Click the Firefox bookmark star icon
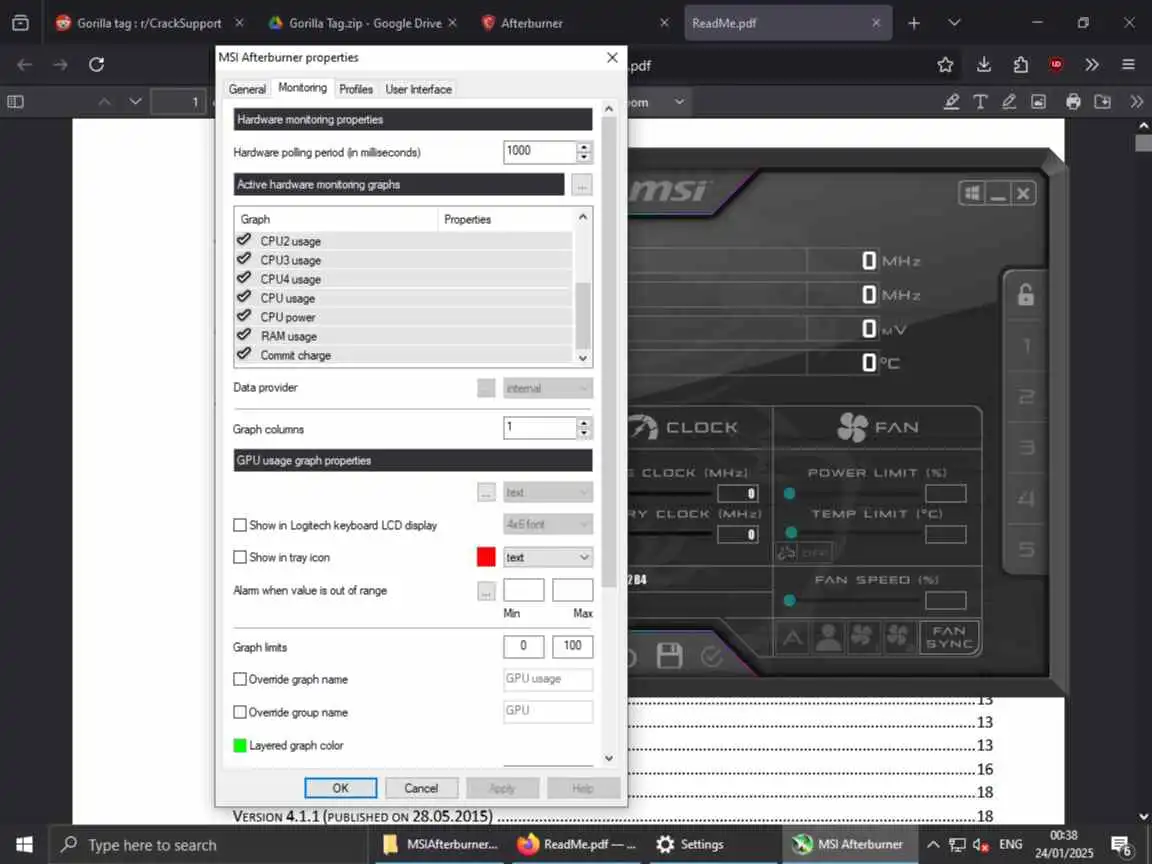The width and height of the screenshot is (1152, 864). click(946, 65)
